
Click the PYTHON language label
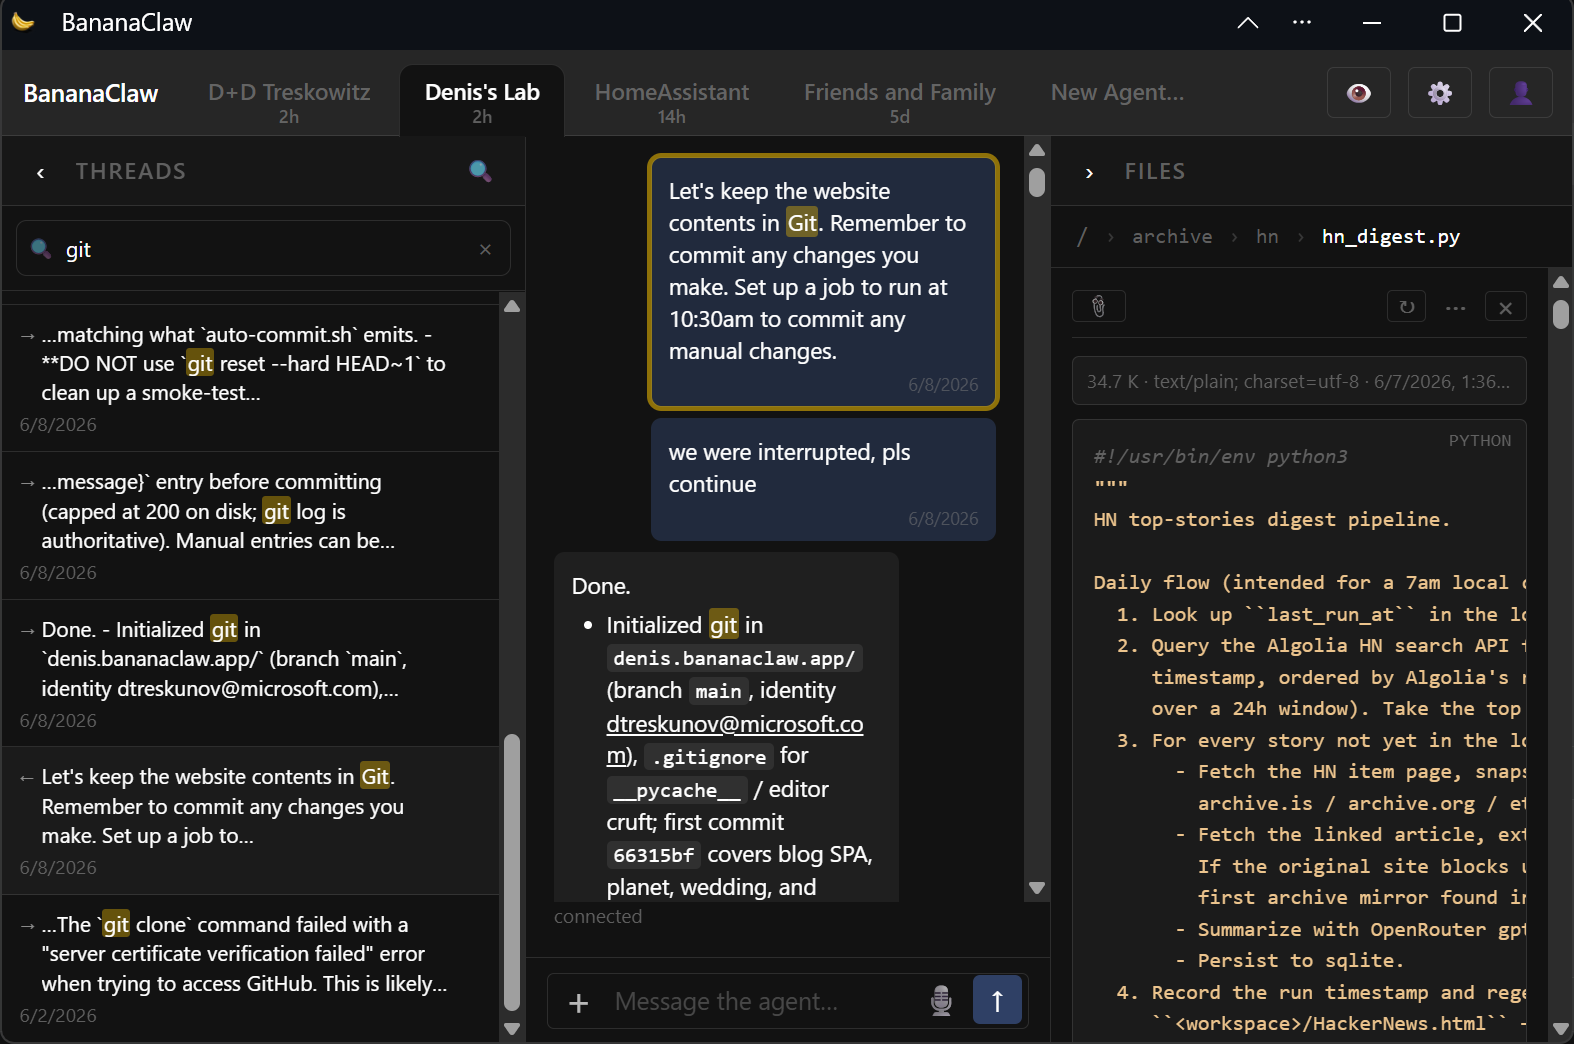click(1480, 441)
